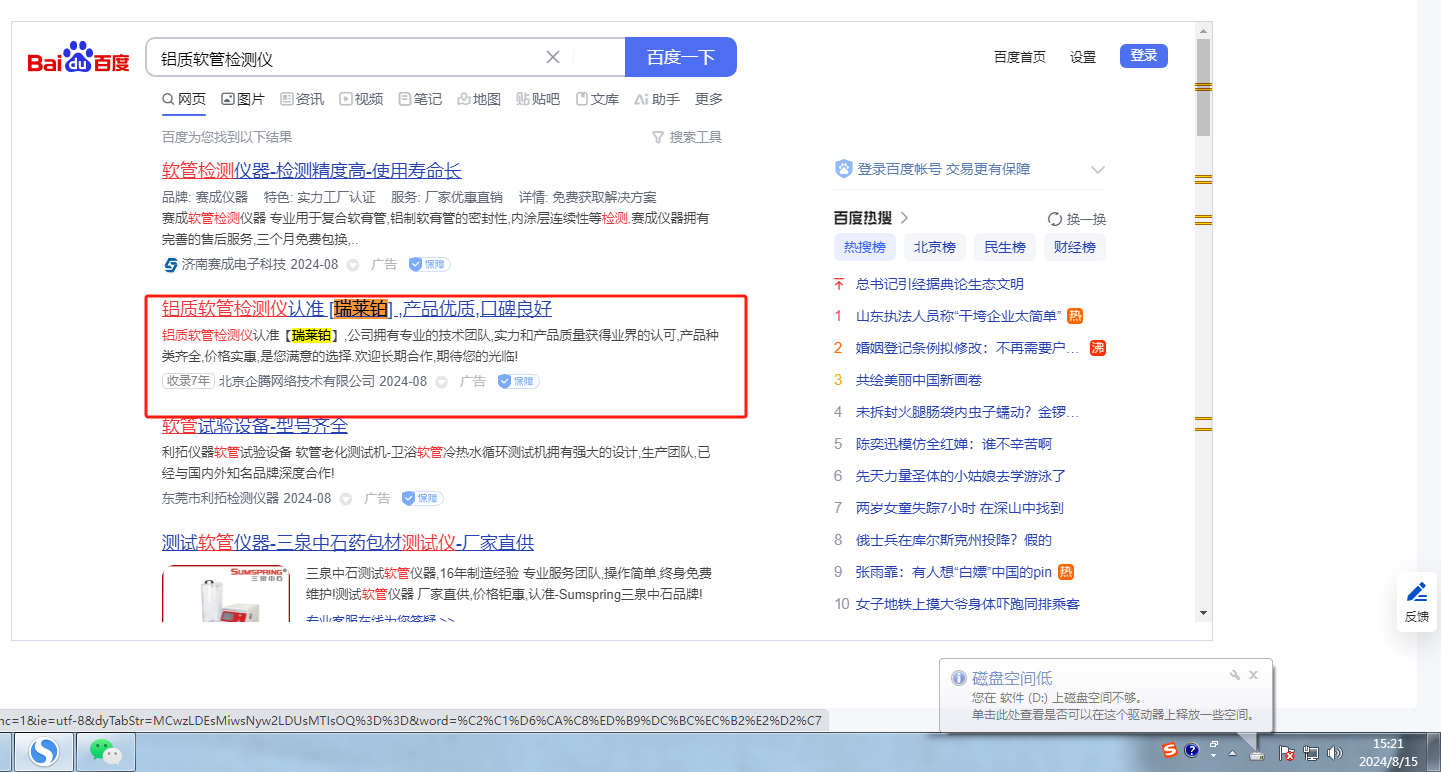This screenshot has height=772, width=1441.
Task: Click the page scrollbar down arrow
Action: point(1204,612)
